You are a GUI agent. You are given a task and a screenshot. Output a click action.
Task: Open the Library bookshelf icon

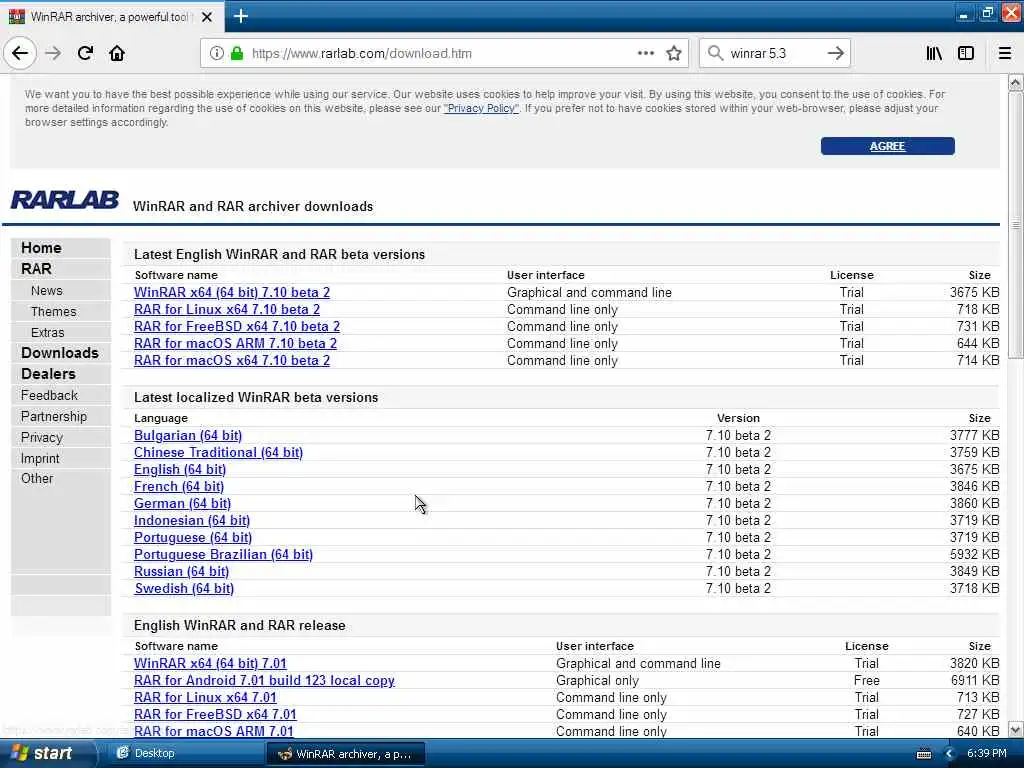[x=934, y=53]
